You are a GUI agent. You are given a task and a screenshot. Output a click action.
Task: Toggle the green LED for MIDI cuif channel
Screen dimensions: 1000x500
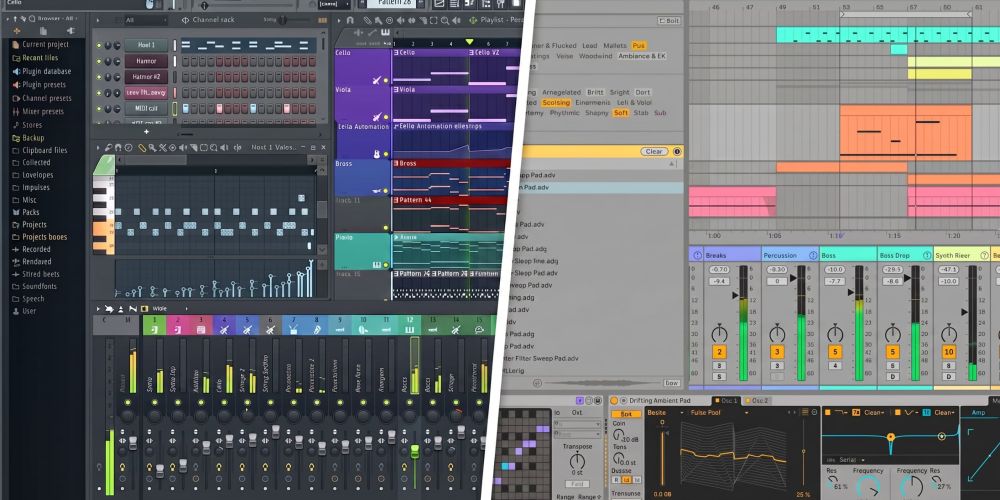click(99, 108)
